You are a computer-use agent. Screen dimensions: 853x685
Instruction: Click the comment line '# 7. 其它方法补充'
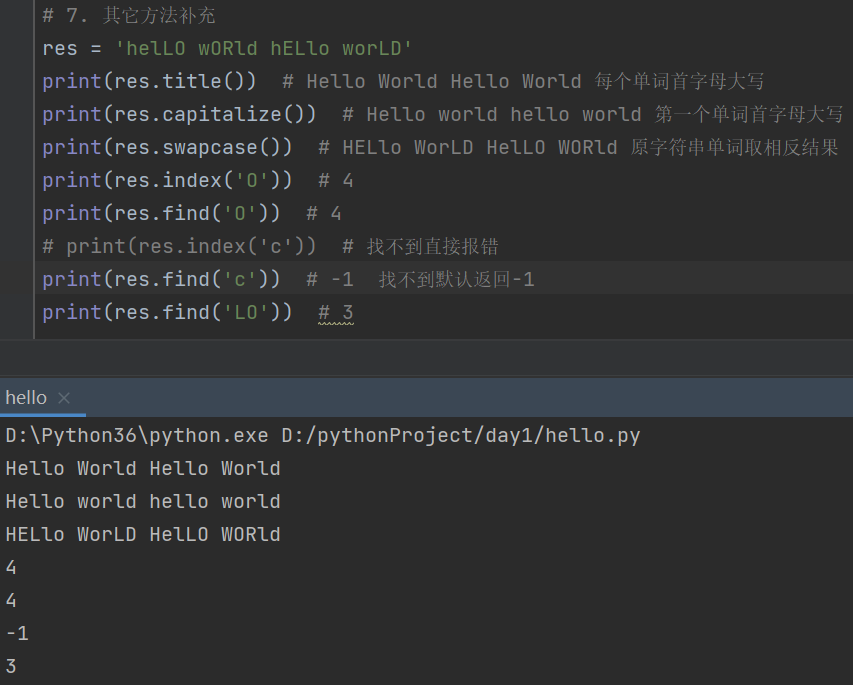click(129, 15)
